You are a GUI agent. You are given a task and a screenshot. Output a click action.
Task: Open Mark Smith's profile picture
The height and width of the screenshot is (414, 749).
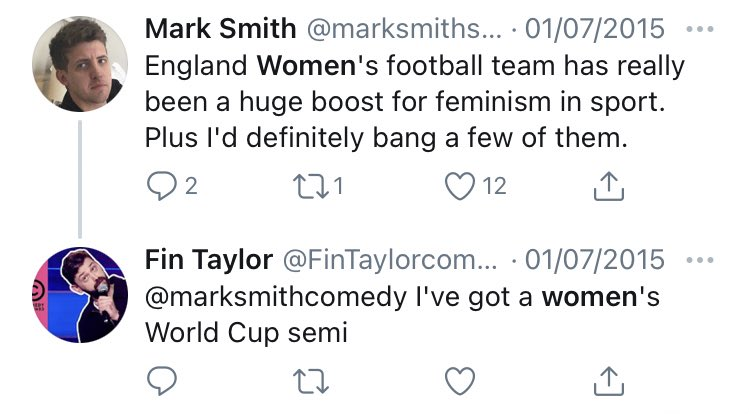[x=81, y=64]
